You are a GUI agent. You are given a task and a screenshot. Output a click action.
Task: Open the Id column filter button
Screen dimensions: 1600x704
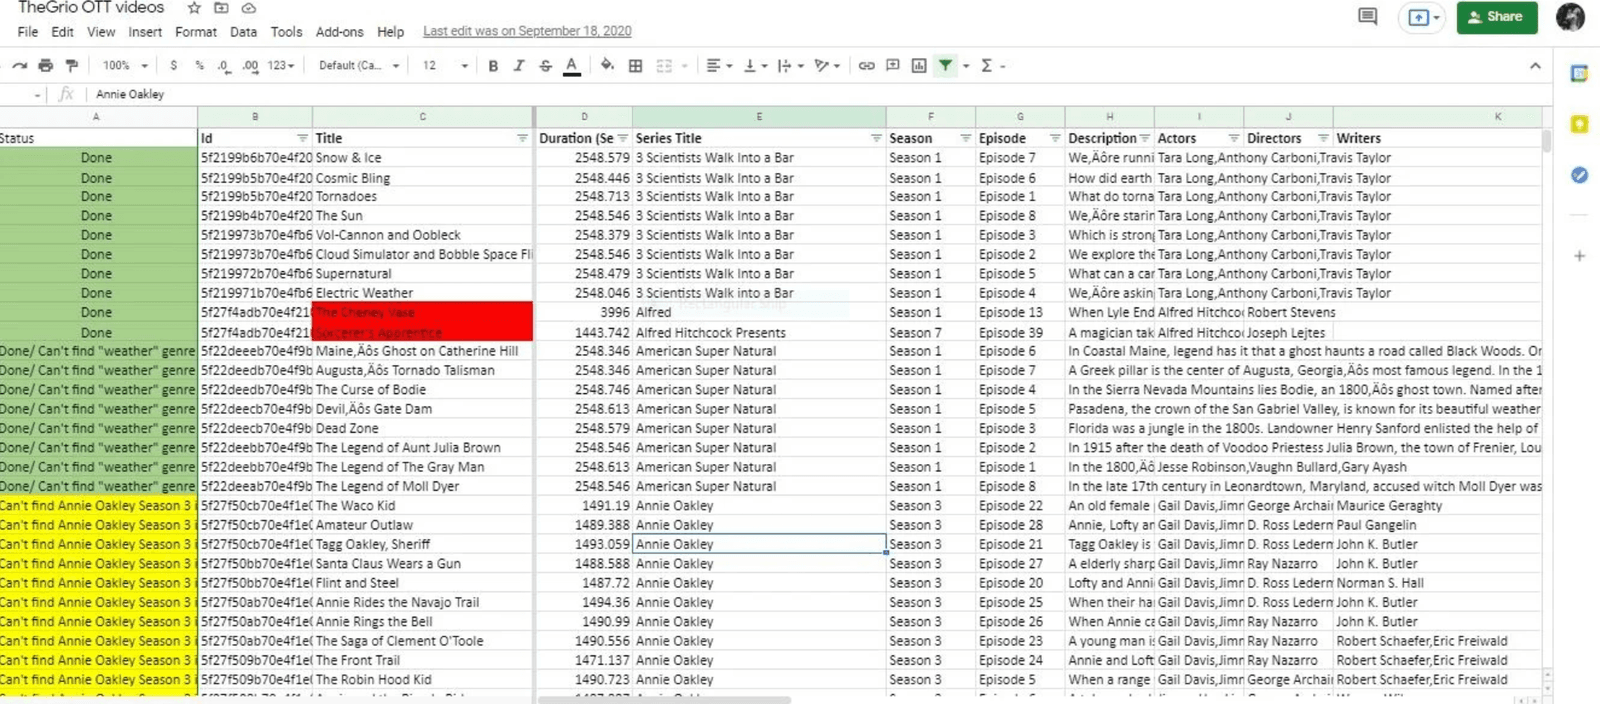click(302, 138)
